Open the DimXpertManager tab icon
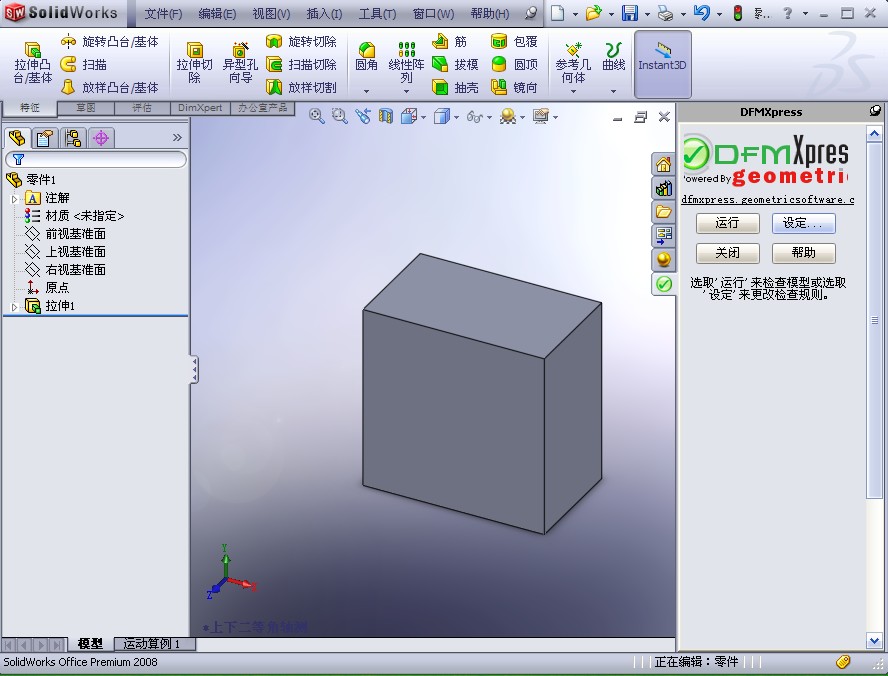Image resolution: width=888 pixels, height=676 pixels. [101, 138]
